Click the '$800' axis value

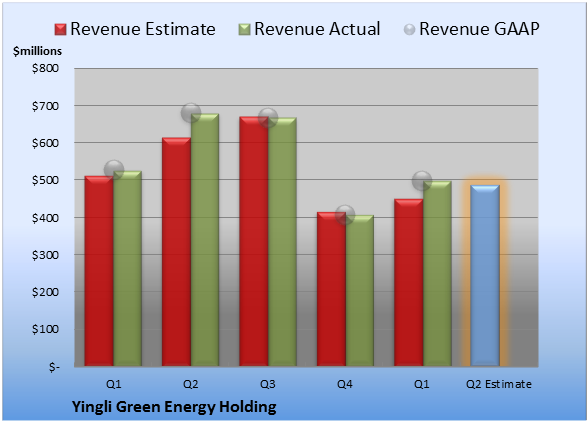coord(45,68)
